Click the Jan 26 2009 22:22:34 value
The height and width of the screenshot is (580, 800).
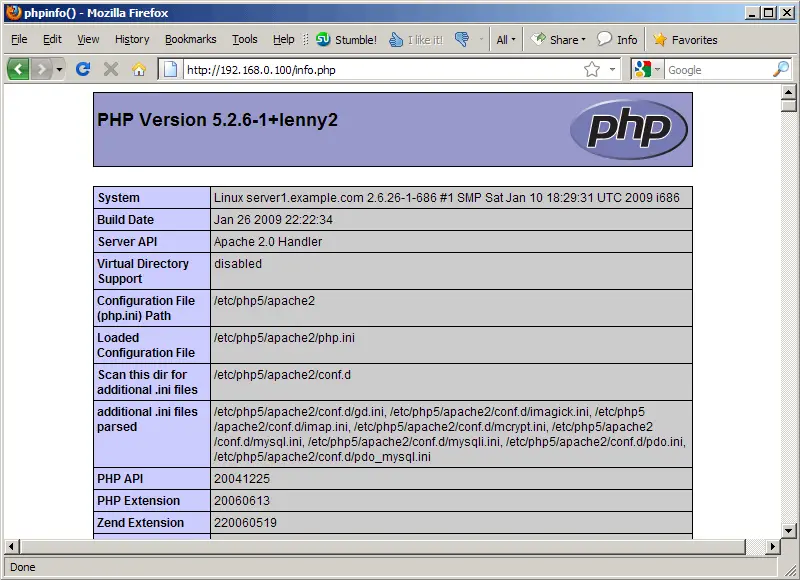coord(273,219)
